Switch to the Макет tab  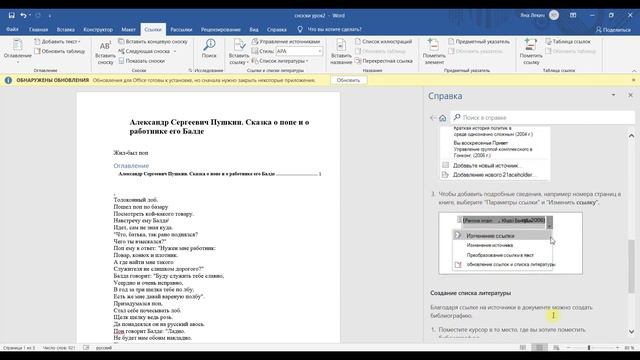point(128,29)
